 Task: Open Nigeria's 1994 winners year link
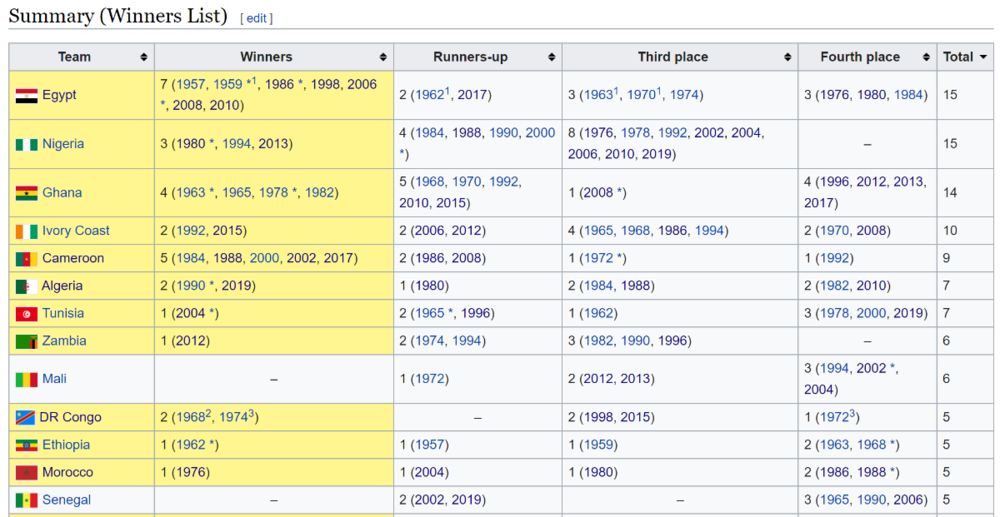236,143
